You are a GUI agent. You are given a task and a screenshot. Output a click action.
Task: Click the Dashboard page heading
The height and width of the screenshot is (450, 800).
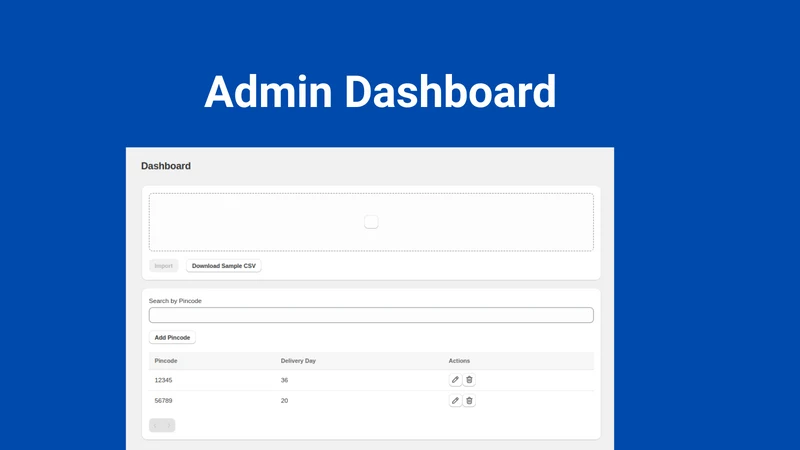coord(166,166)
